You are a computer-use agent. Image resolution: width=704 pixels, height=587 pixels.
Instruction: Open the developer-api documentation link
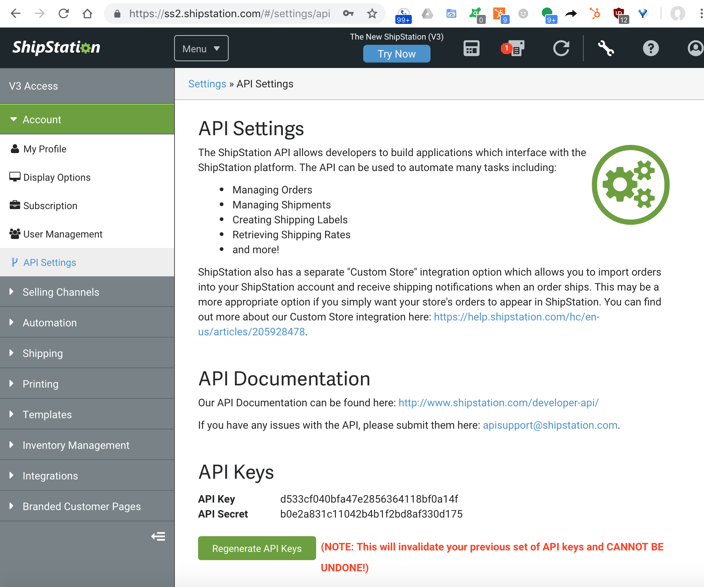tap(498, 402)
